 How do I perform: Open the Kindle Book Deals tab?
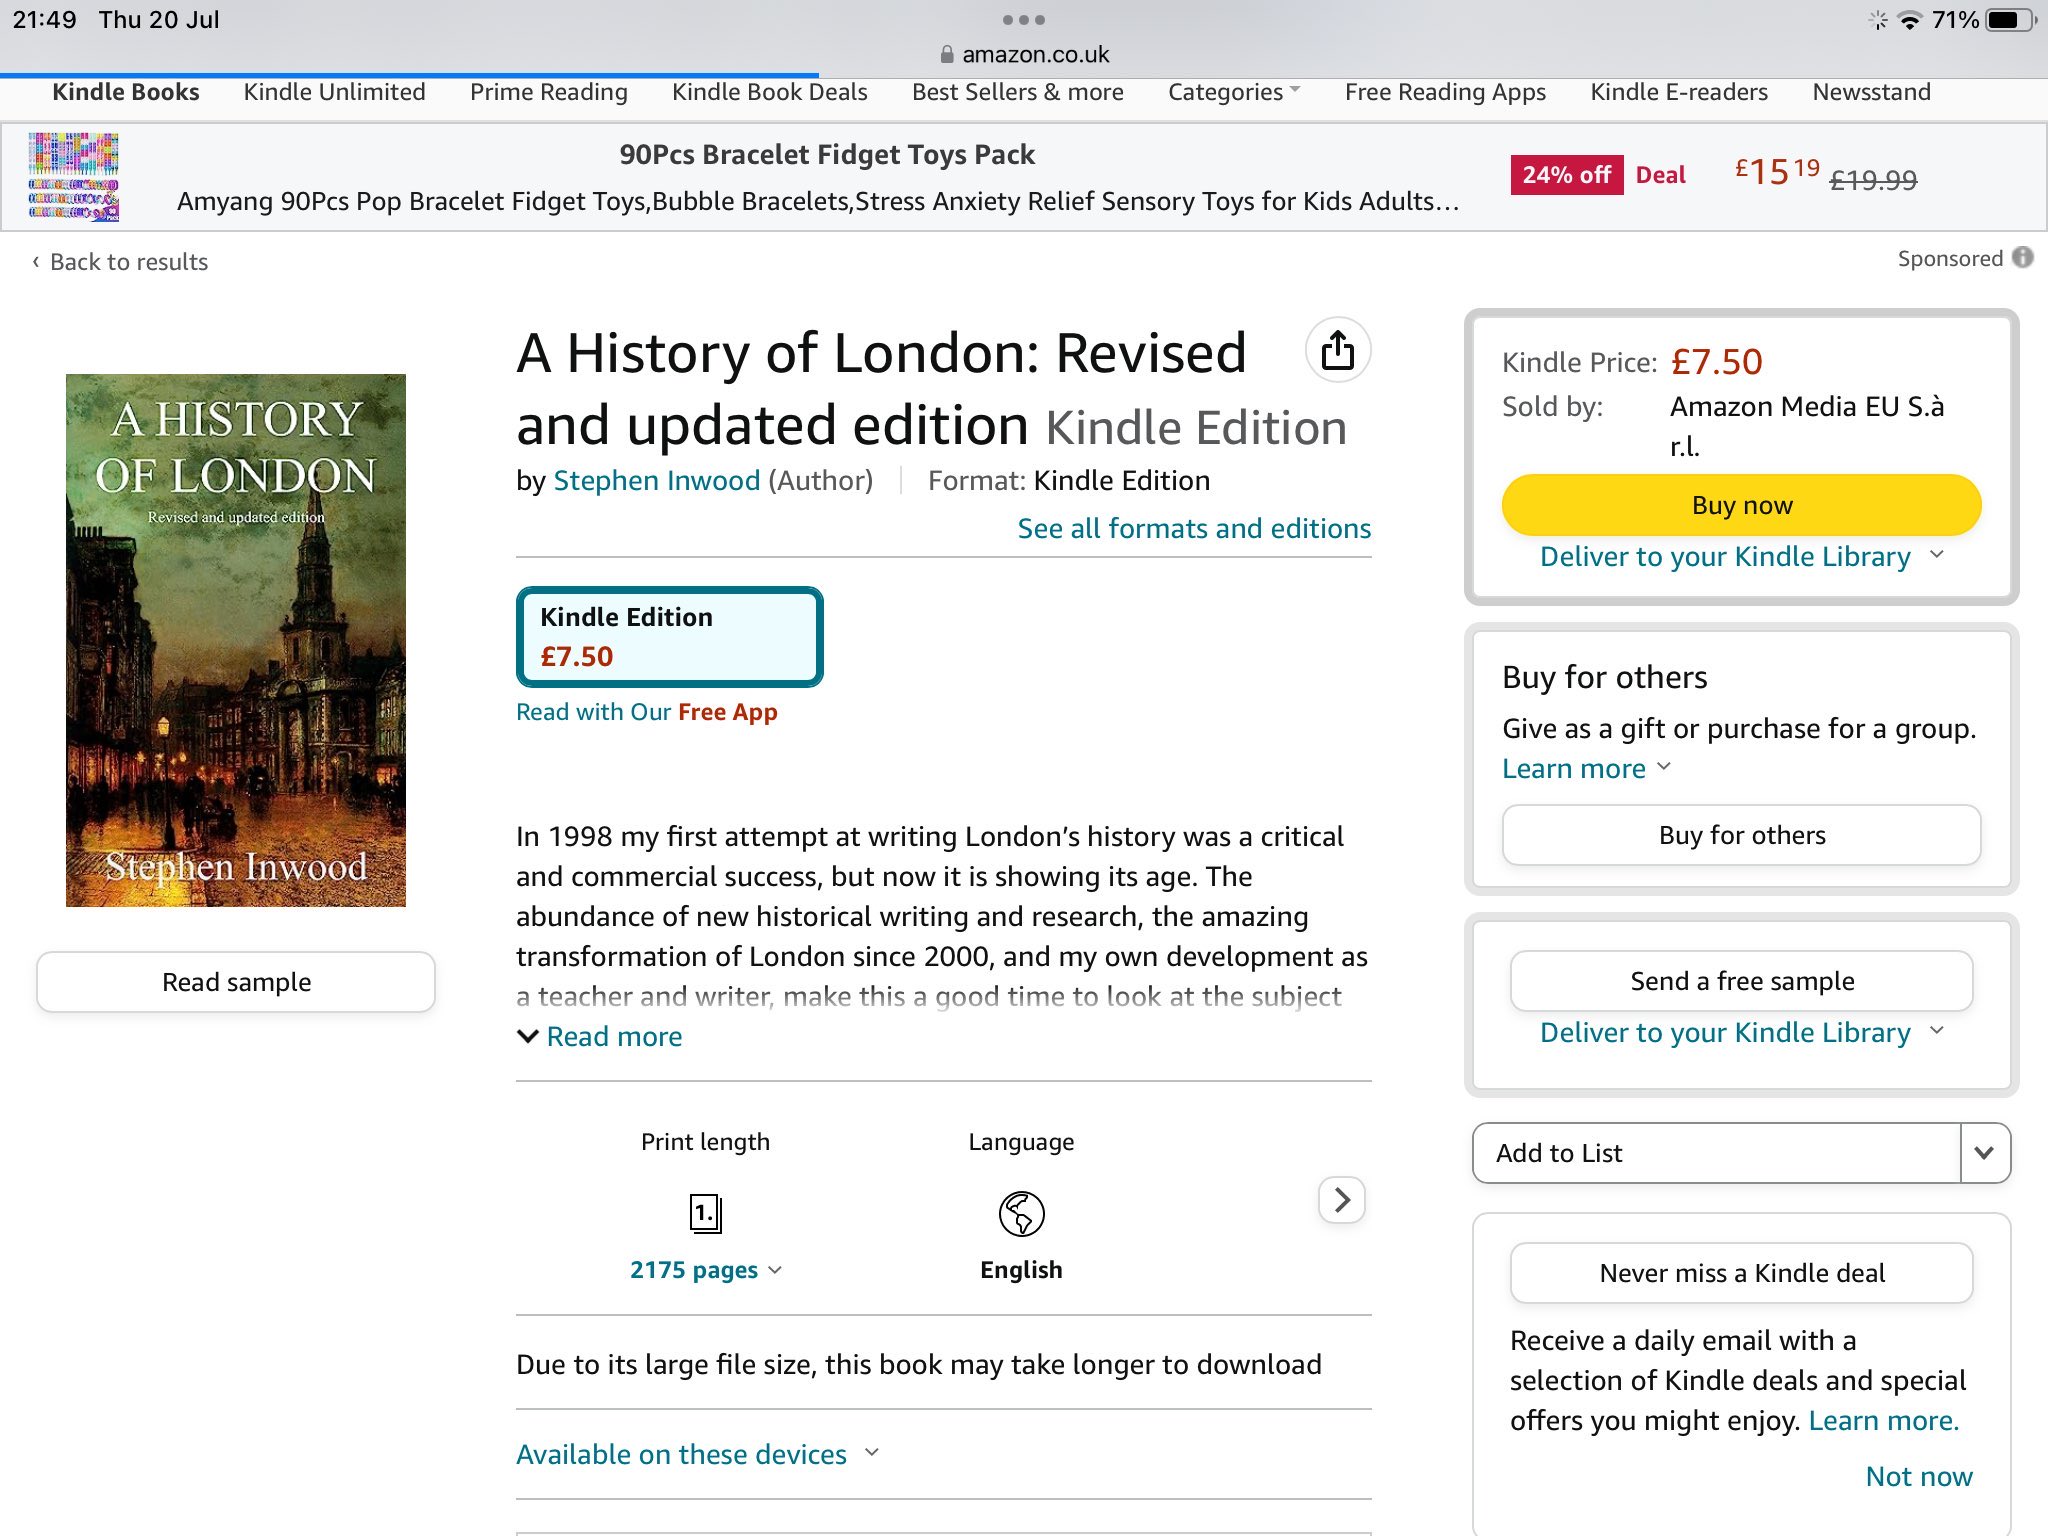[x=769, y=92]
